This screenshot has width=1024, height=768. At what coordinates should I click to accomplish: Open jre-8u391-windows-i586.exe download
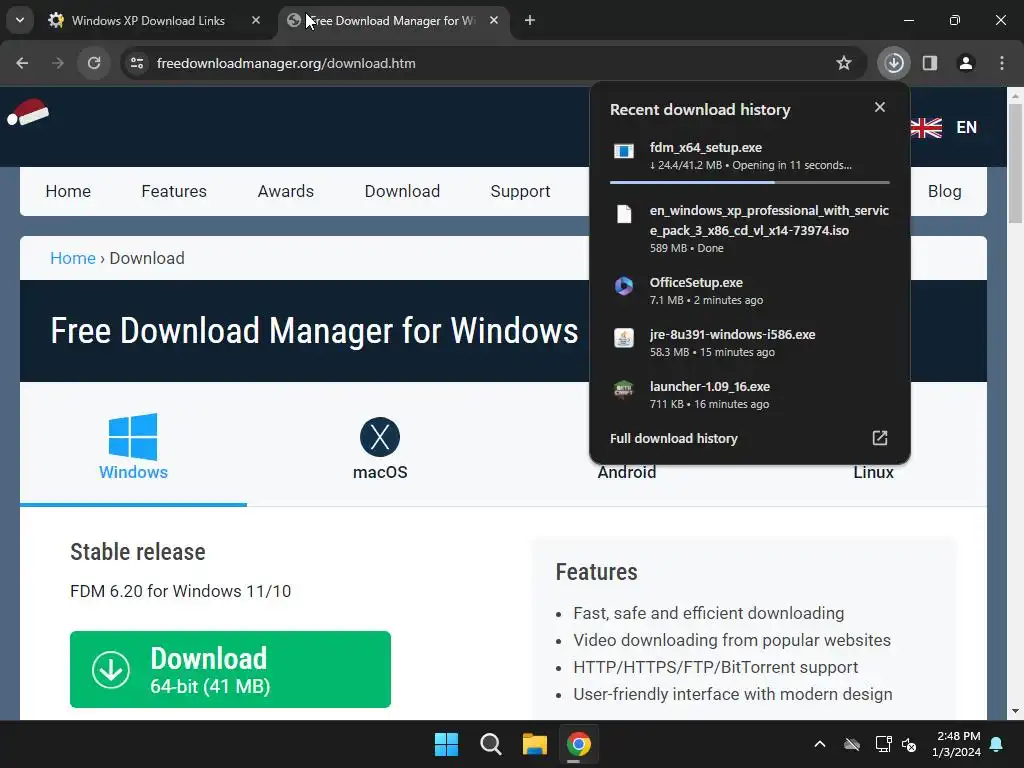(x=750, y=343)
